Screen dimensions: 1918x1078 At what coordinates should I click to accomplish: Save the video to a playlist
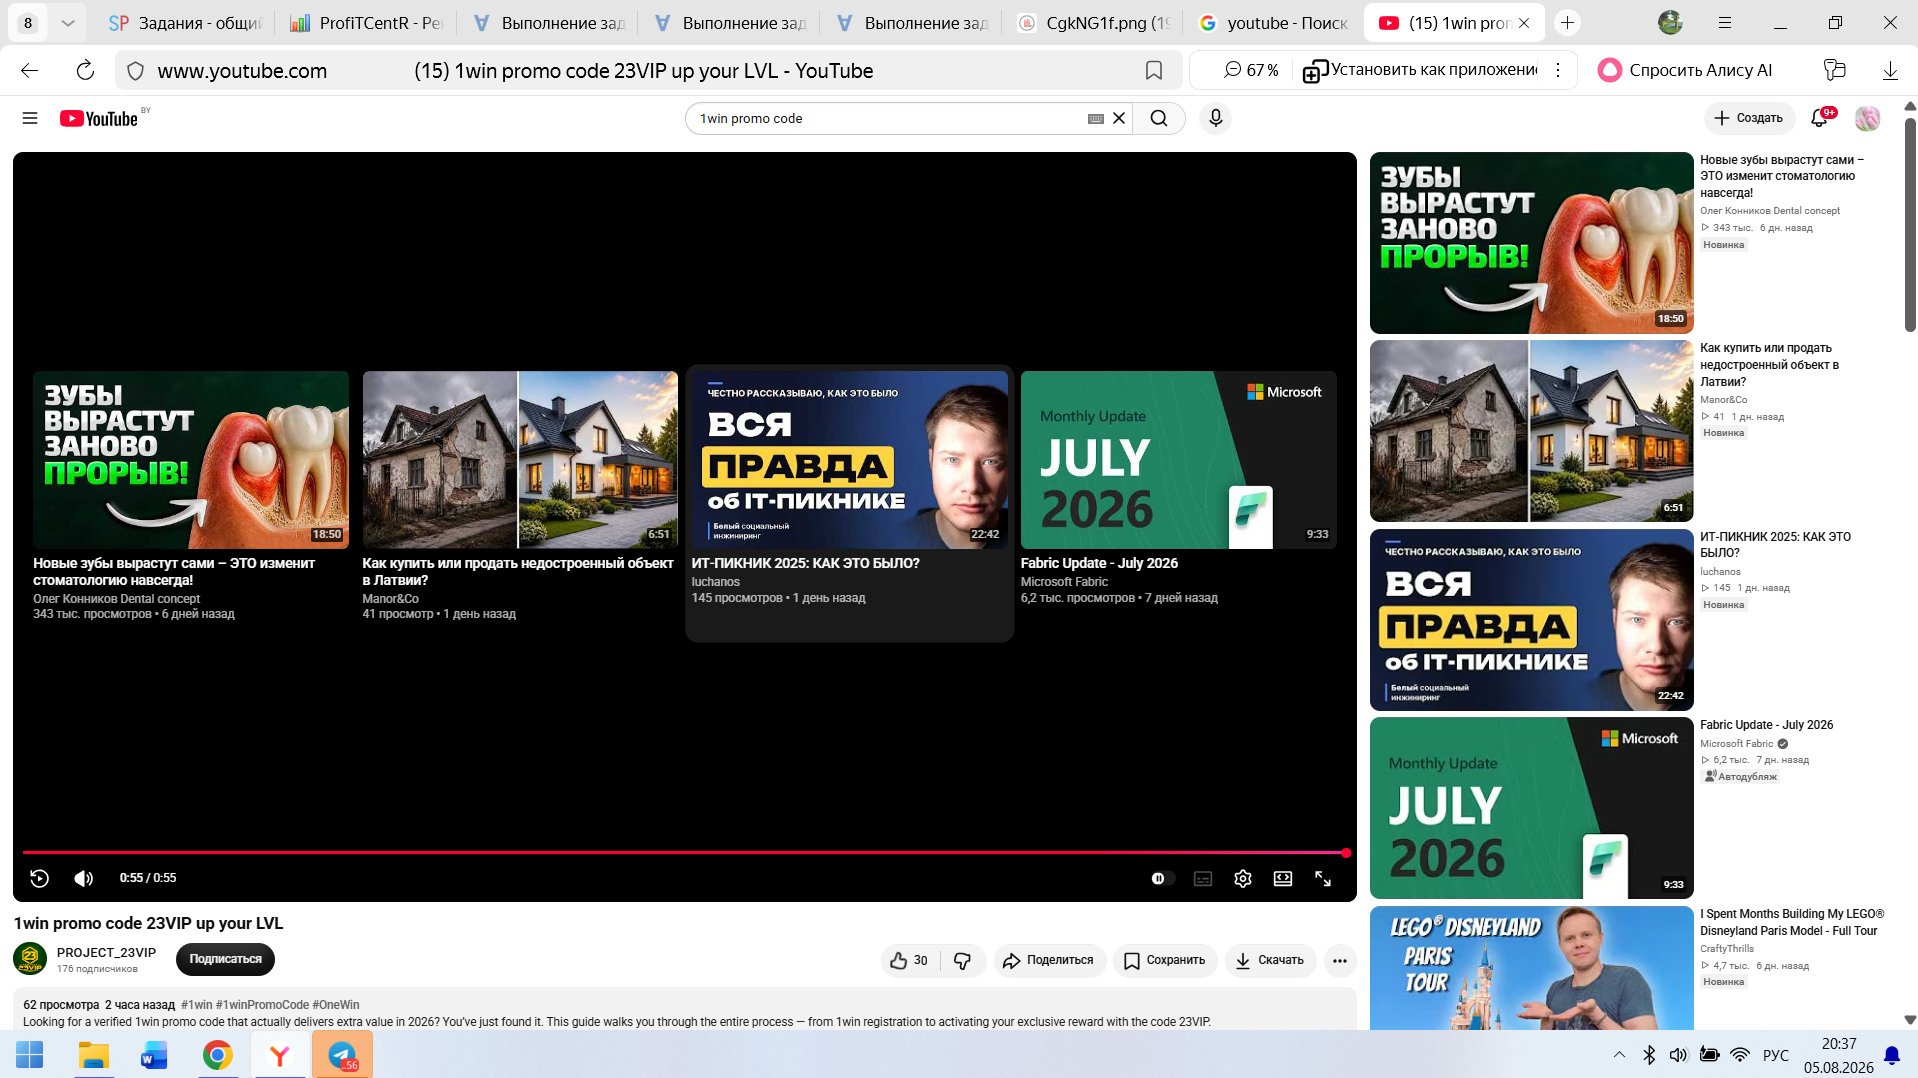click(x=1165, y=960)
